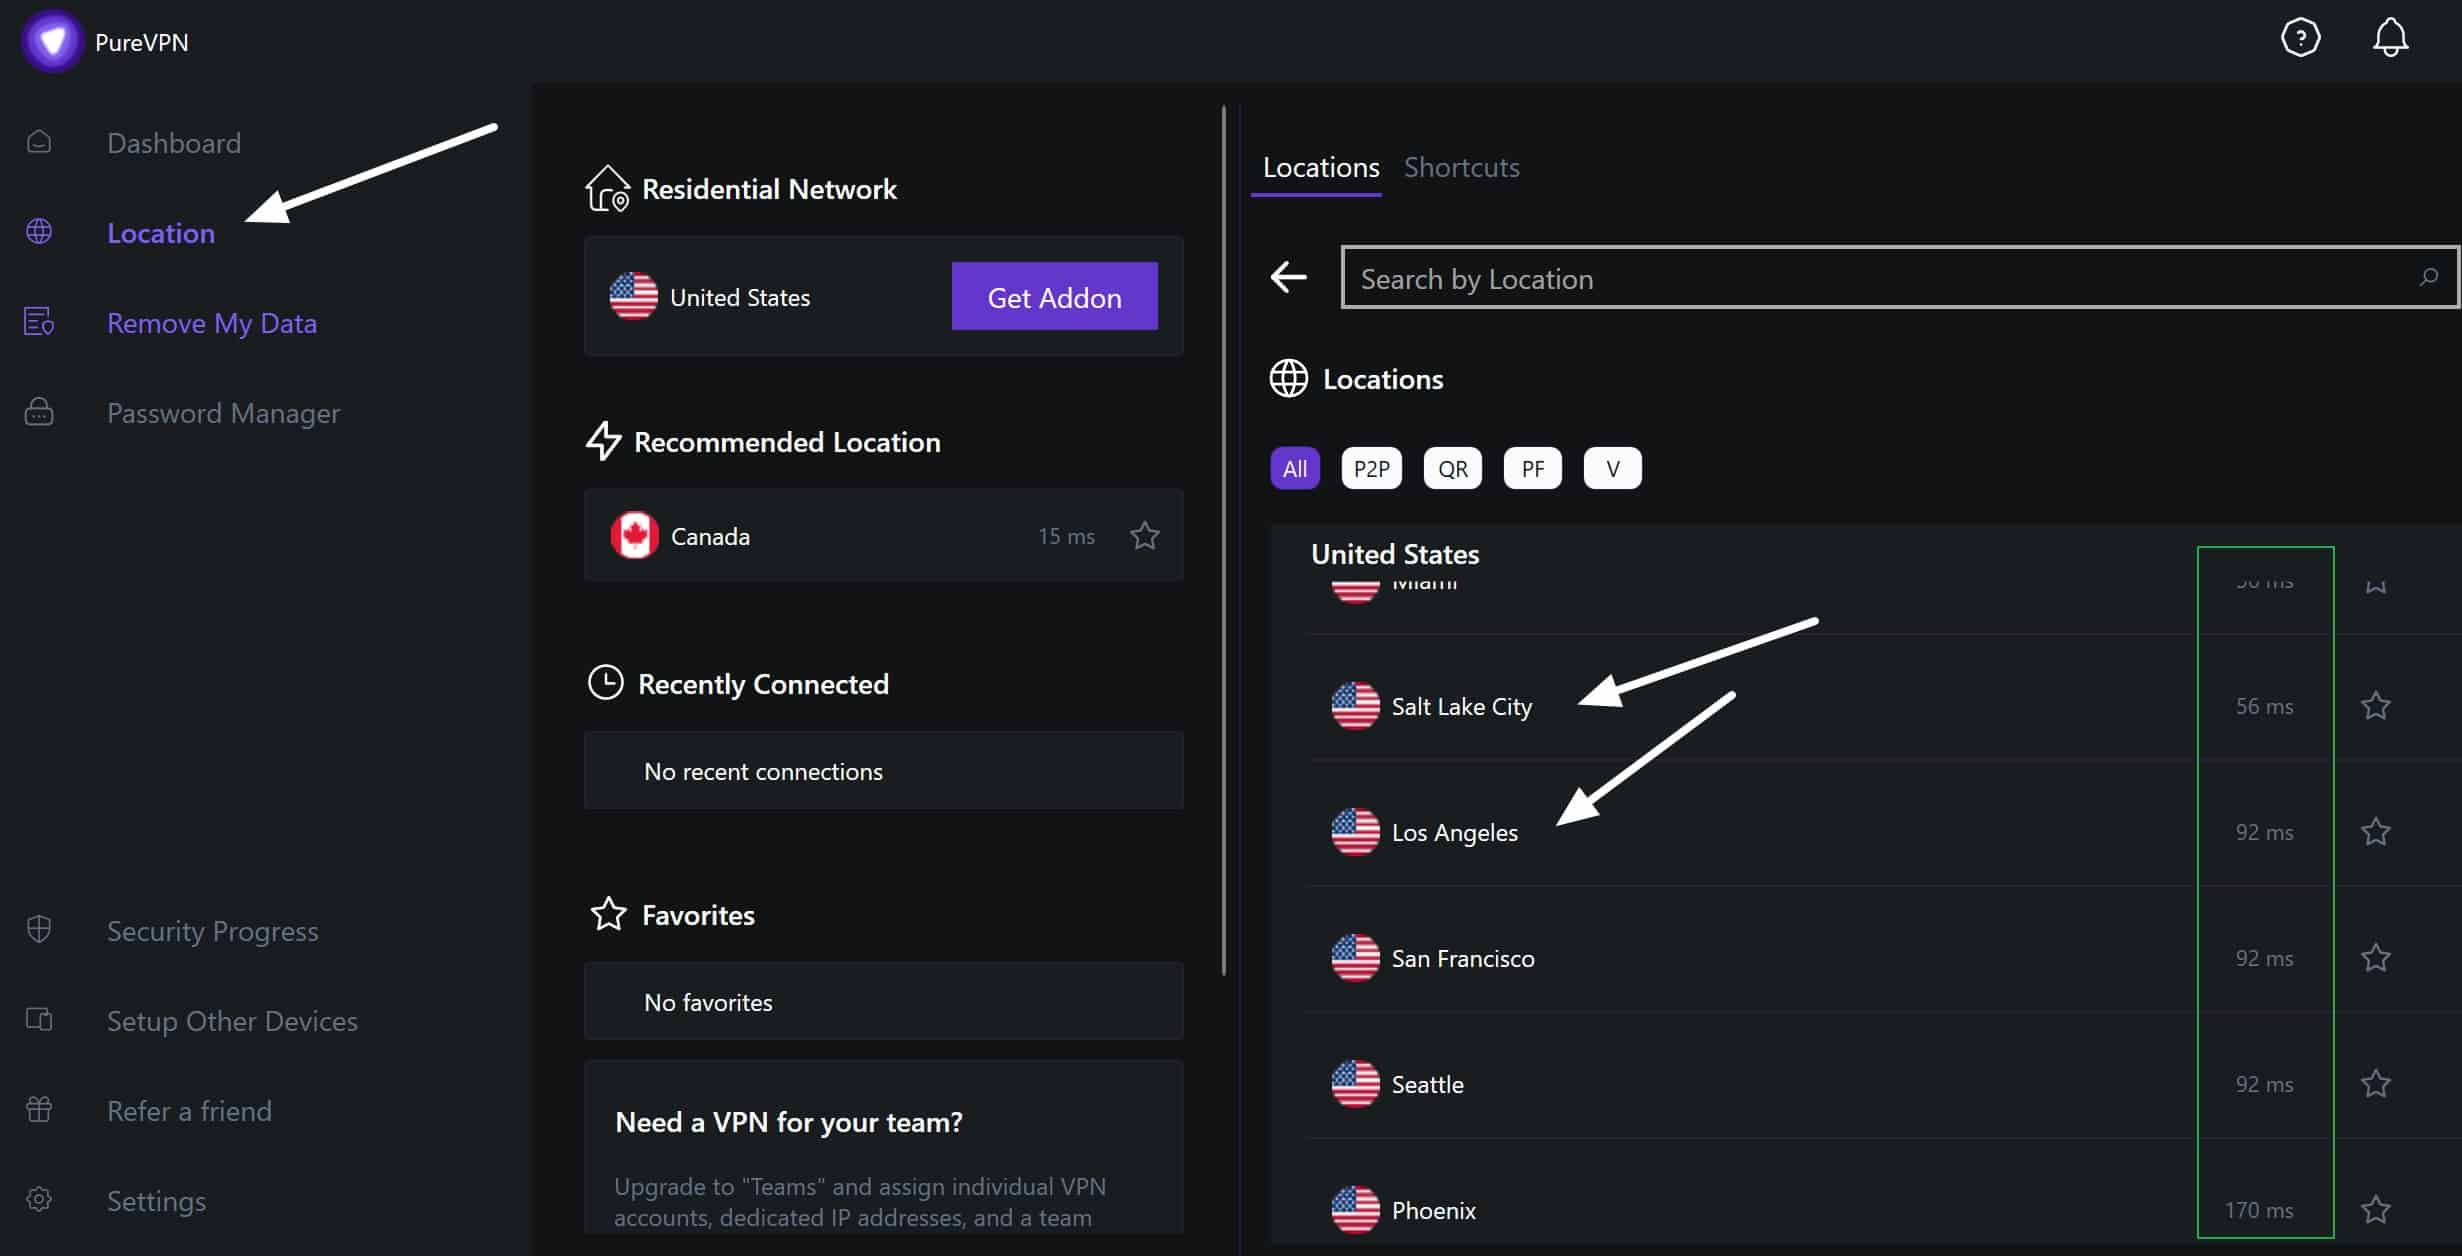
Task: Select the P2P filter chip
Action: [x=1371, y=468]
